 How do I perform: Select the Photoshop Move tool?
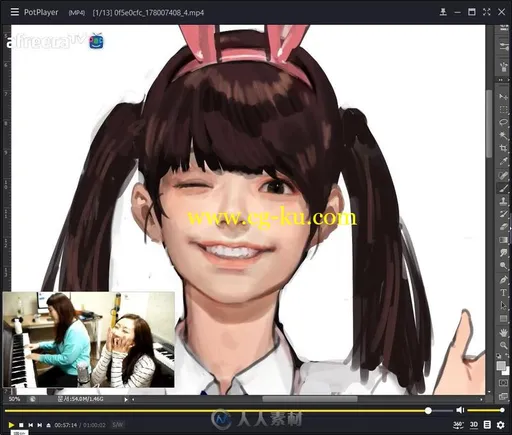[503, 97]
